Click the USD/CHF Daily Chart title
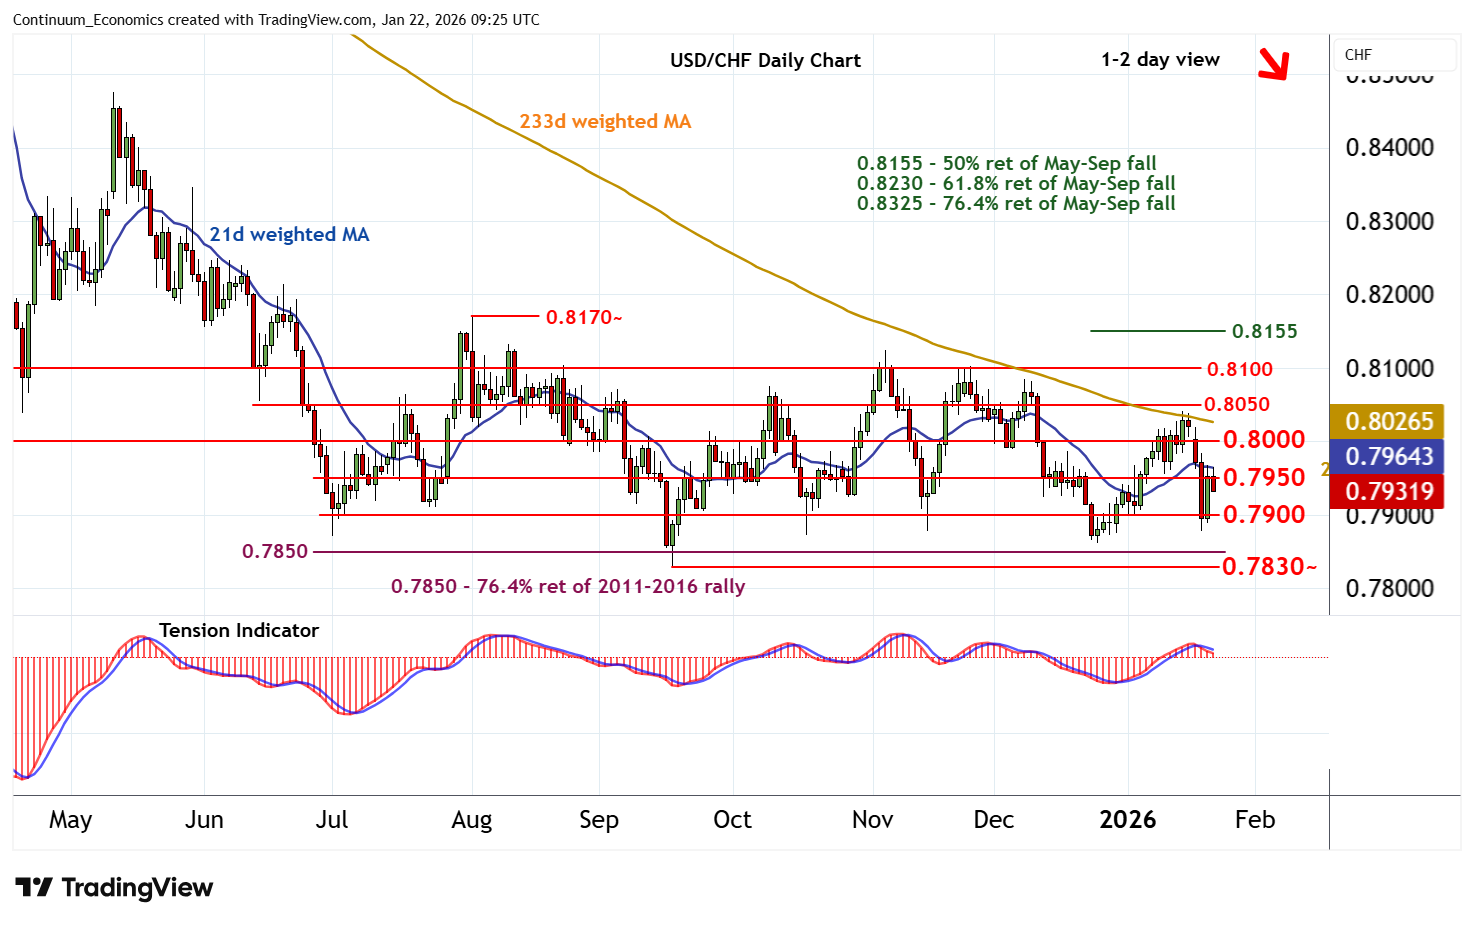This screenshot has width=1474, height=925. point(765,60)
